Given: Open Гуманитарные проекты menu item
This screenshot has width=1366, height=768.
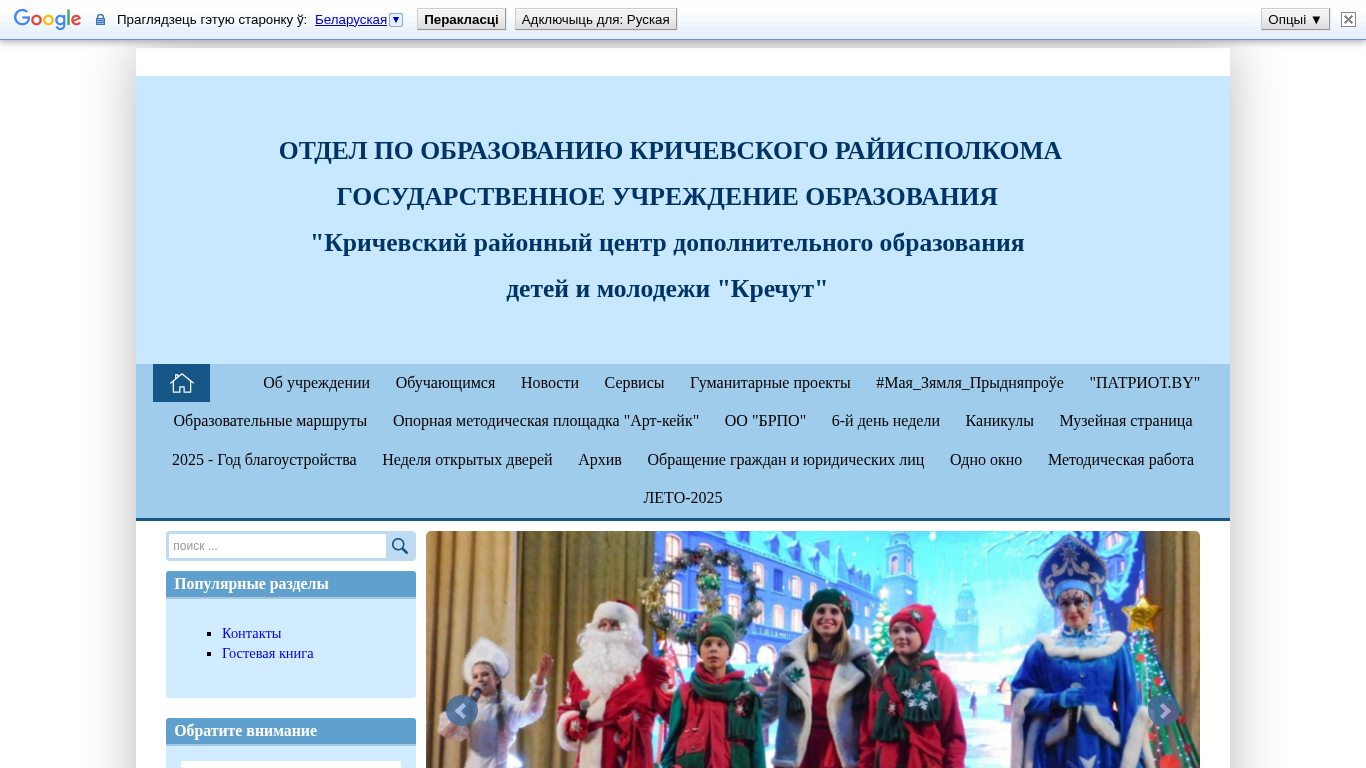Looking at the screenshot, I should pos(770,383).
